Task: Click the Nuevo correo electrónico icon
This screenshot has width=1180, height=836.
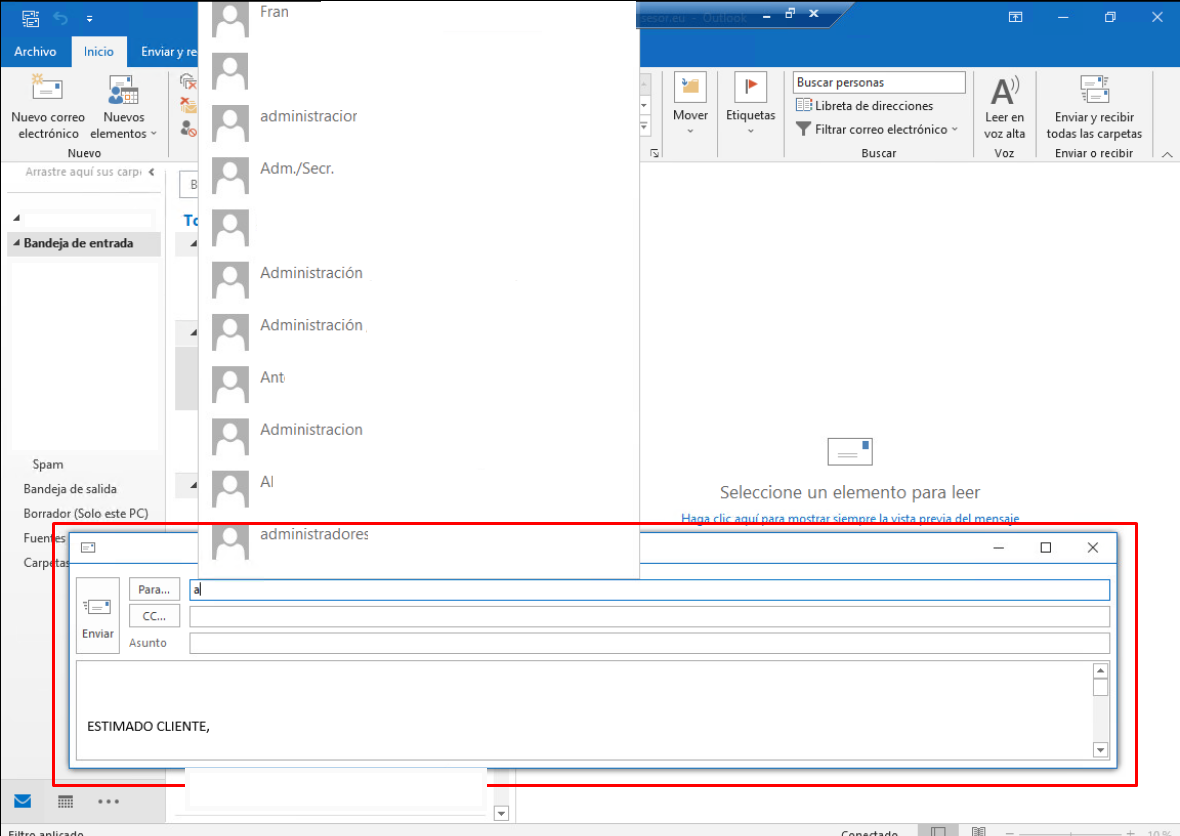Action: click(x=47, y=88)
